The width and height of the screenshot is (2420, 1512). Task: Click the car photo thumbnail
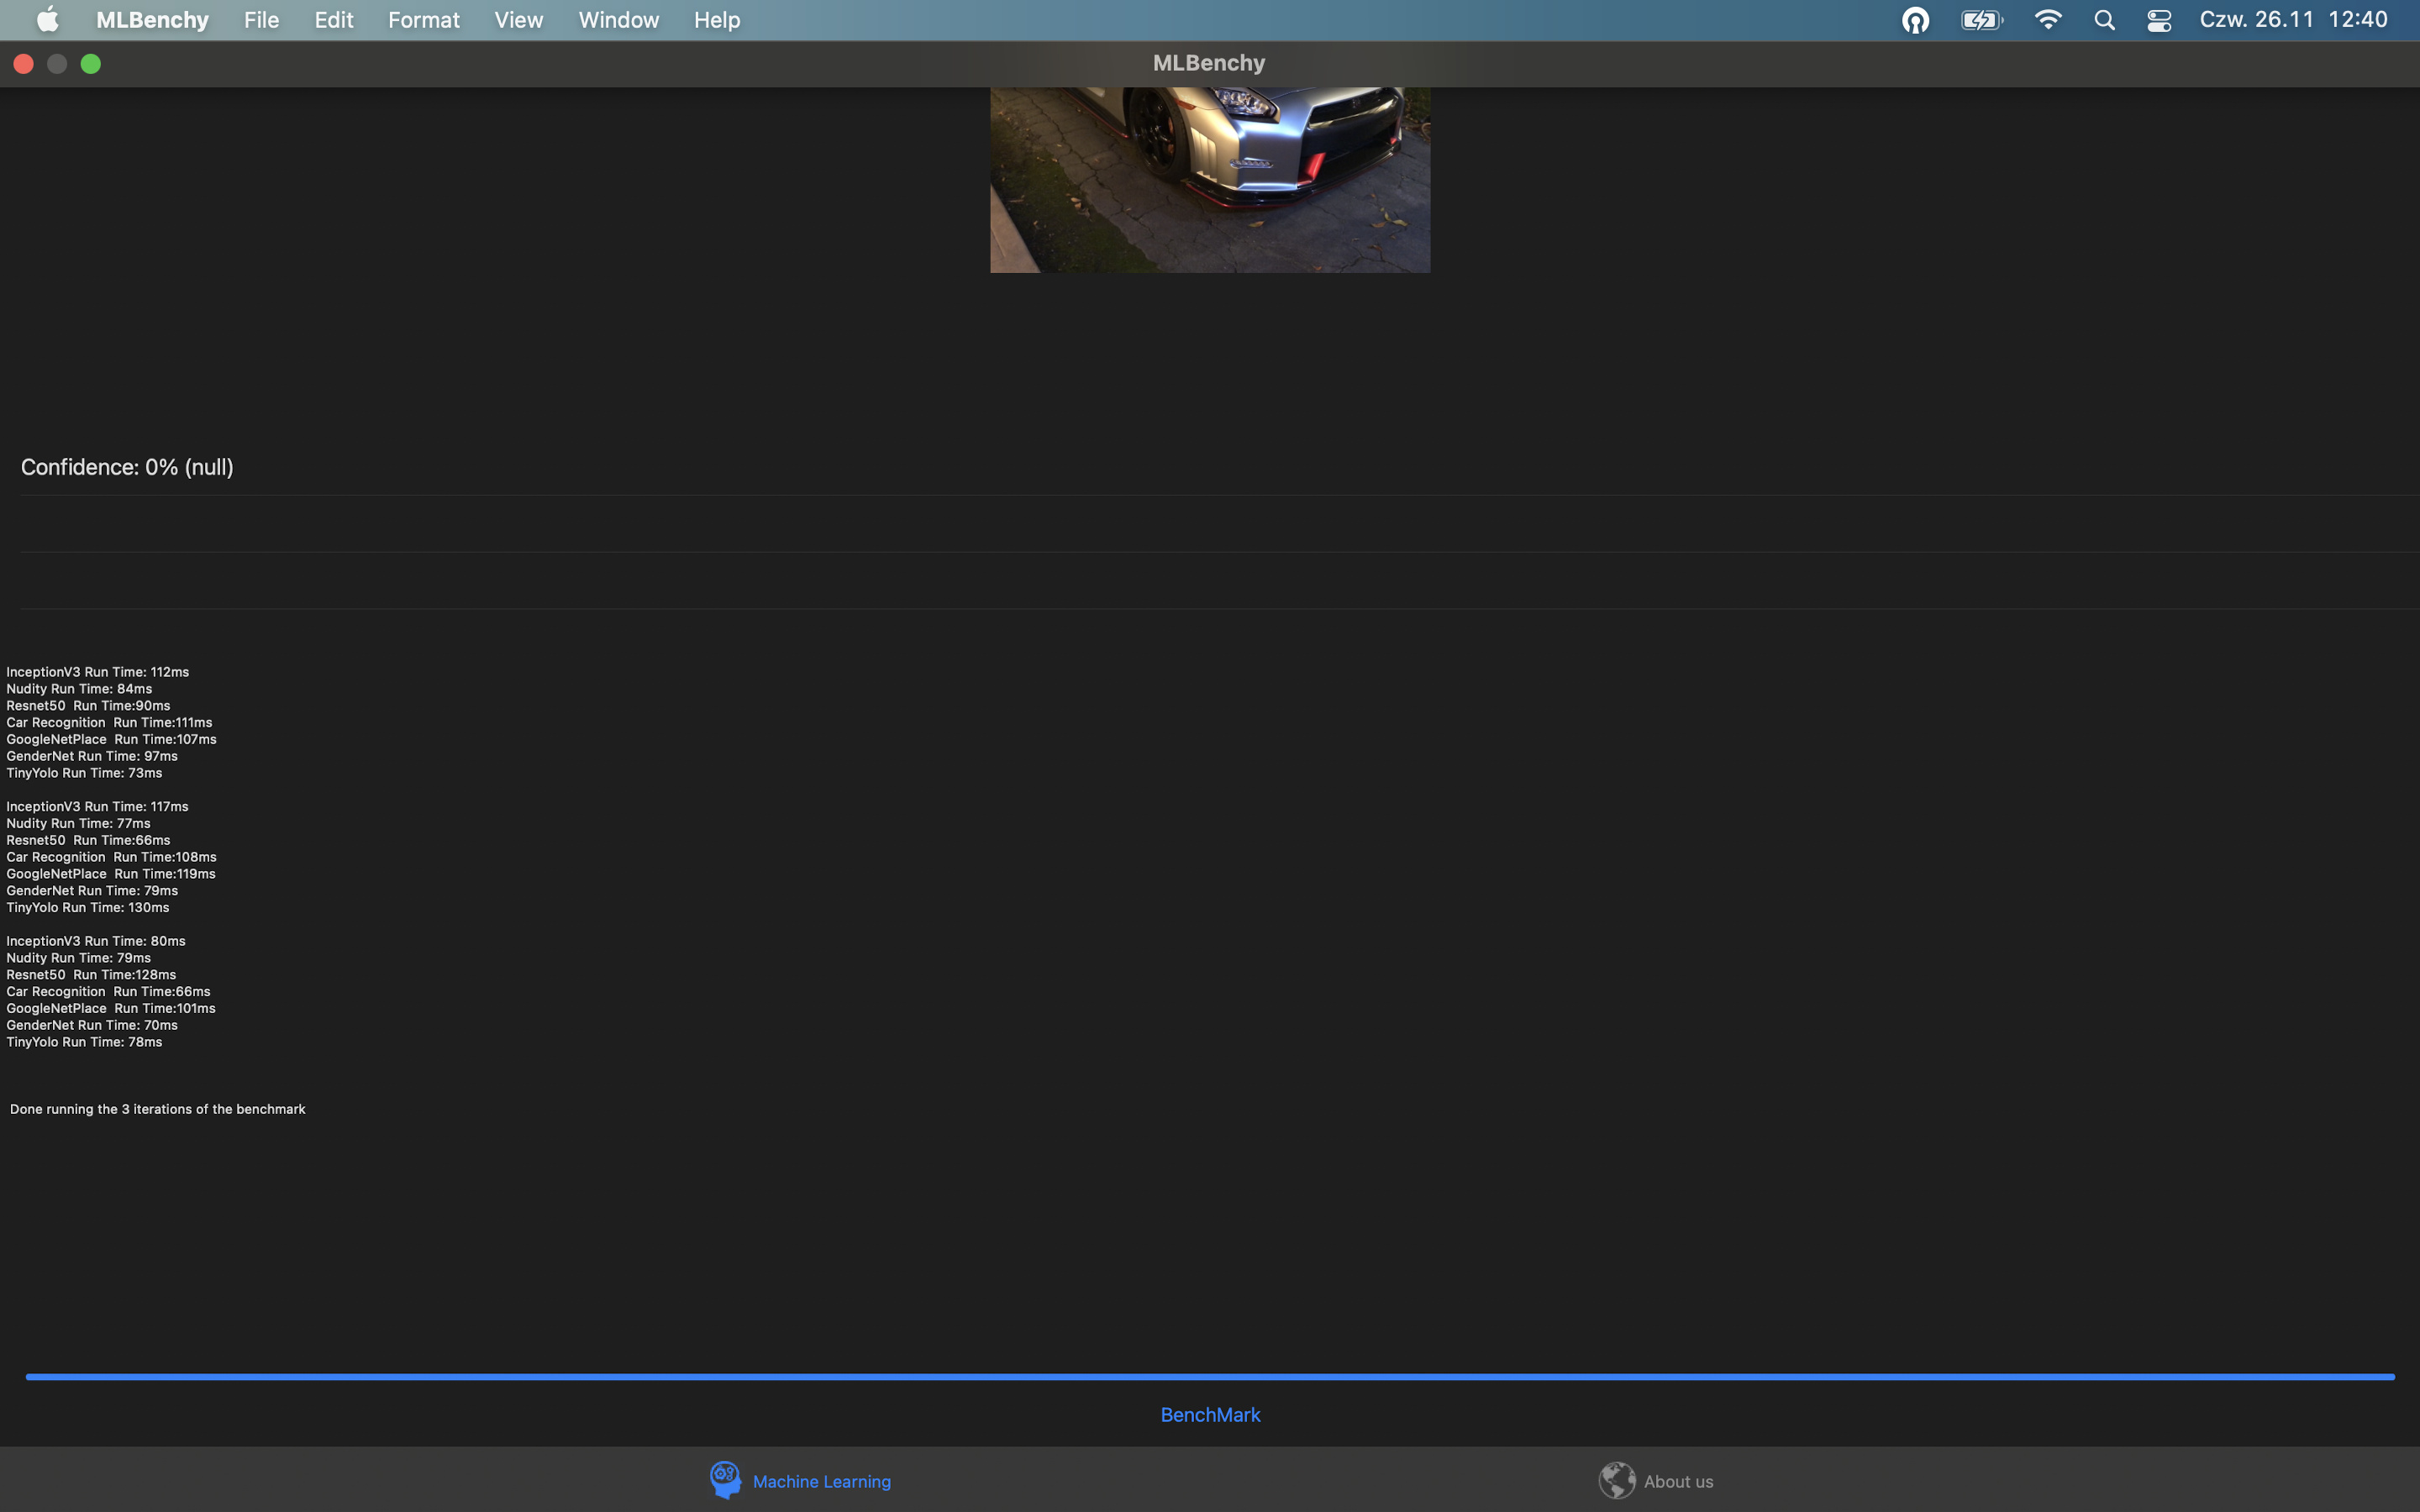point(1210,180)
